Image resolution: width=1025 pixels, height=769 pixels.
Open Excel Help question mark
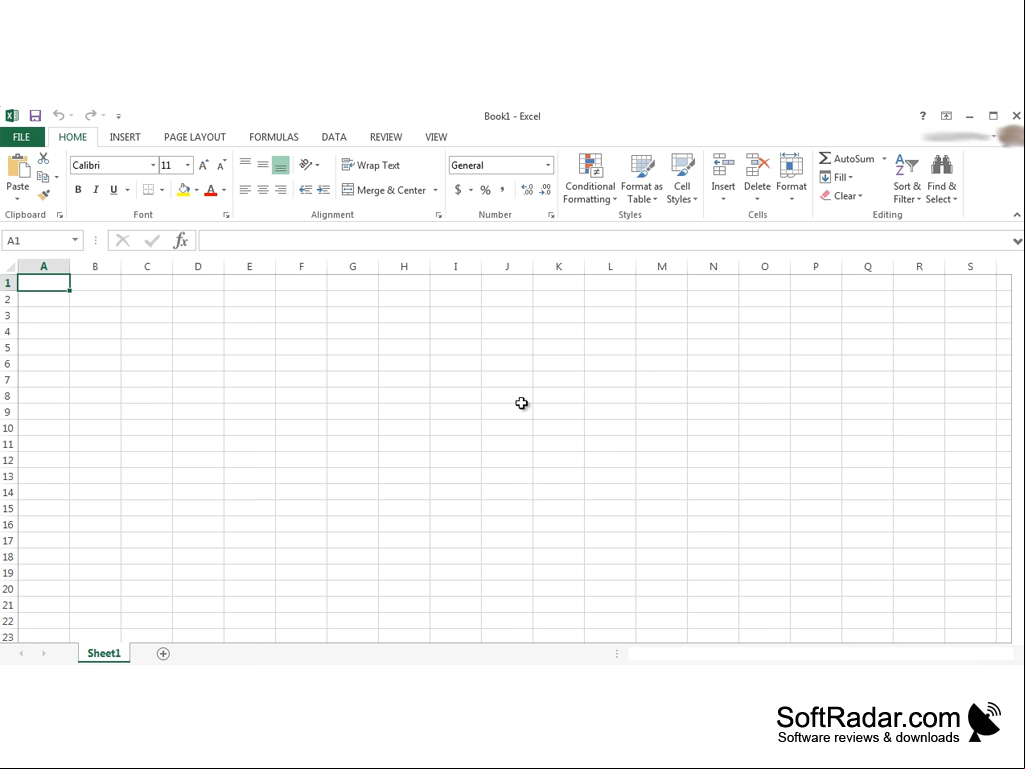(922, 116)
